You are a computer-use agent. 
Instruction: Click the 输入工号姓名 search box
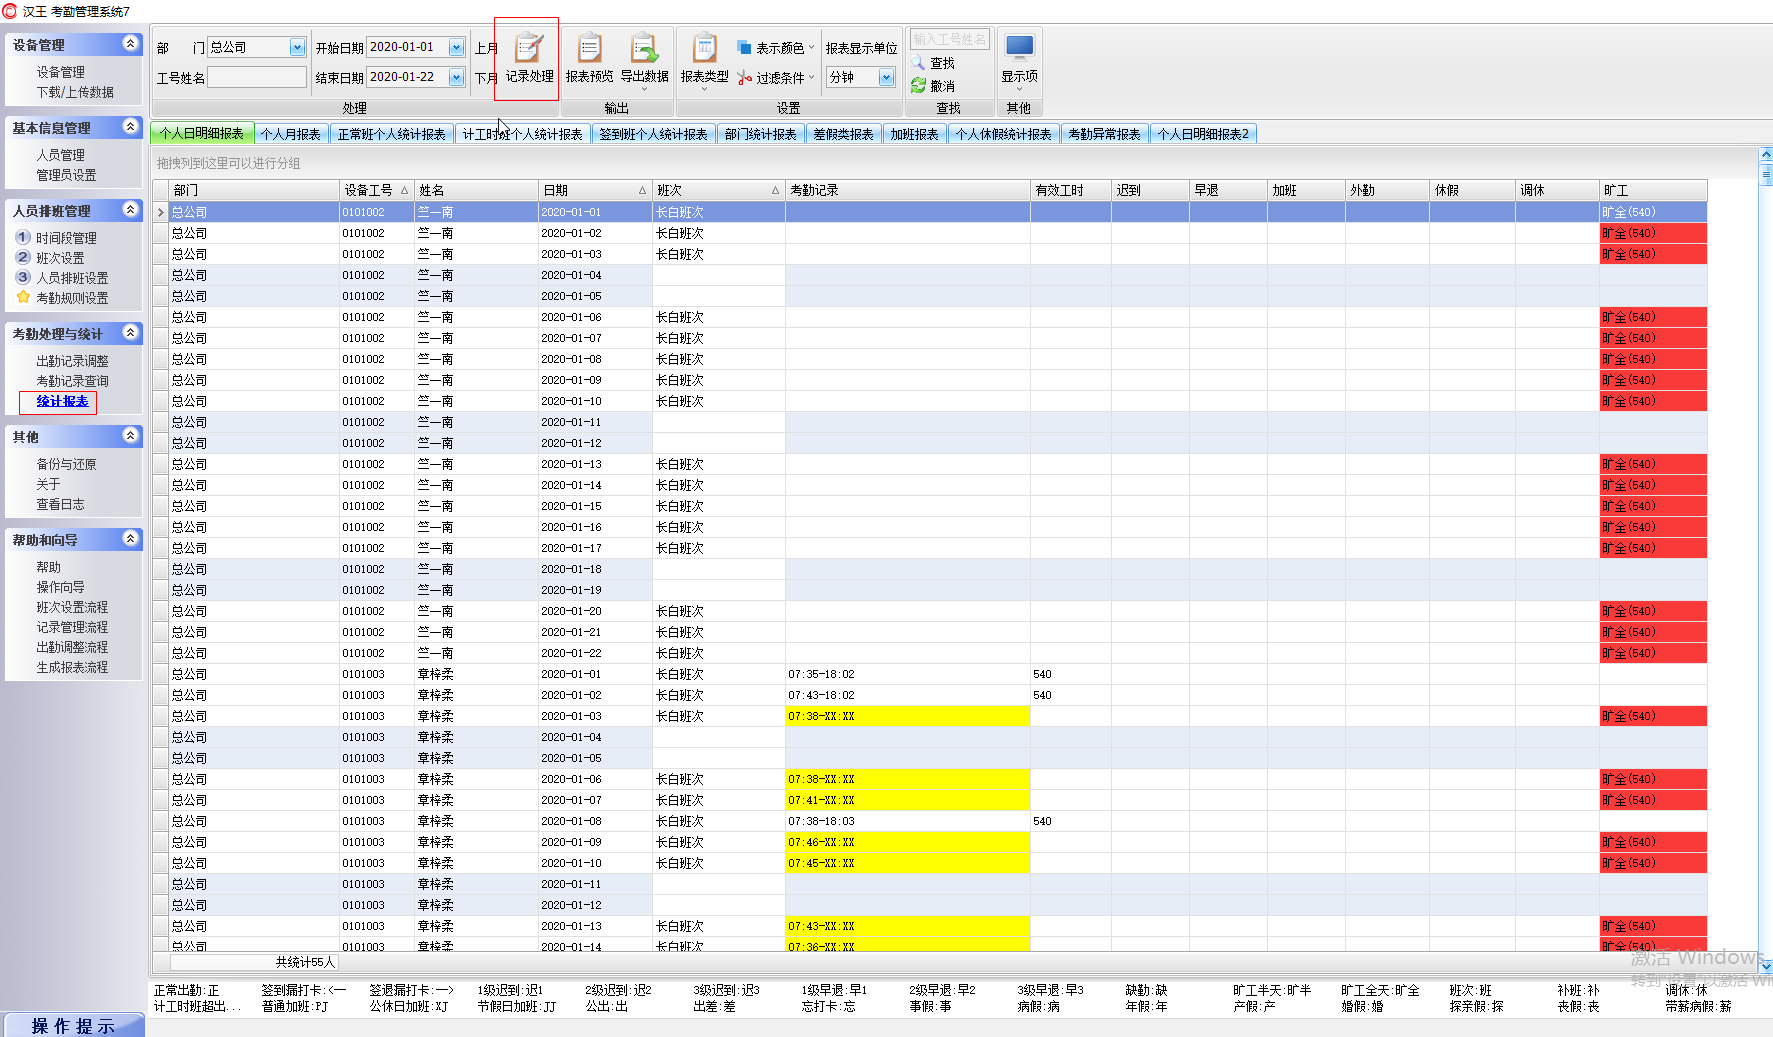click(950, 39)
